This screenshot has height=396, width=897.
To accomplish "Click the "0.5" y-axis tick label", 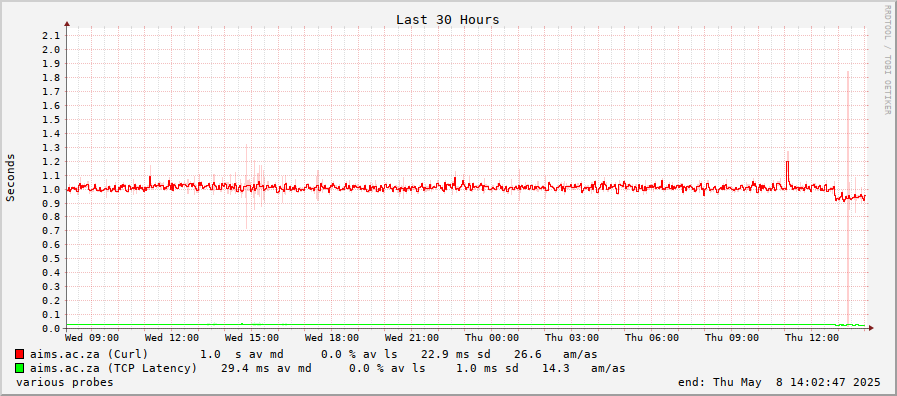I will coord(50,259).
